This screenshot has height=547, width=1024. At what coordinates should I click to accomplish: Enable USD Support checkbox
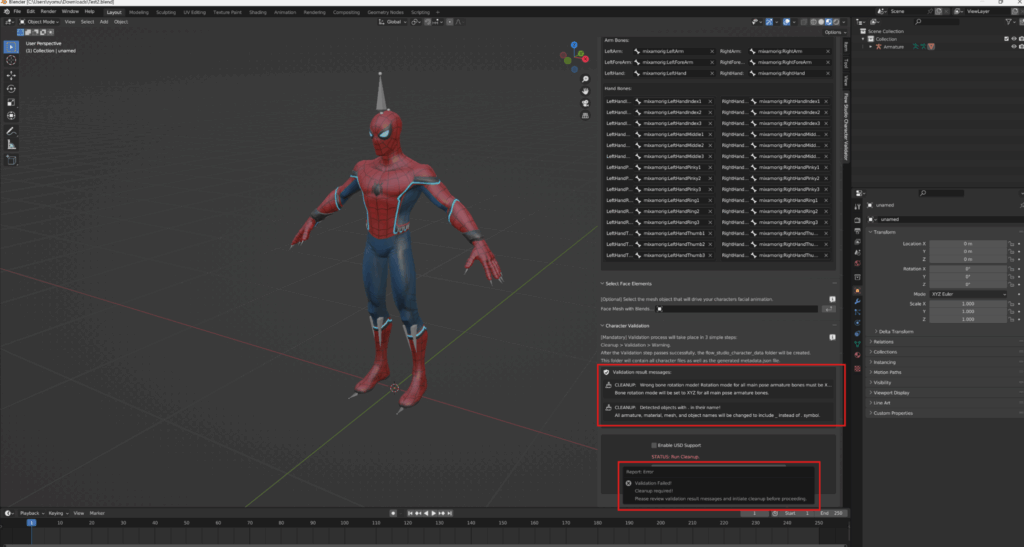(654, 444)
